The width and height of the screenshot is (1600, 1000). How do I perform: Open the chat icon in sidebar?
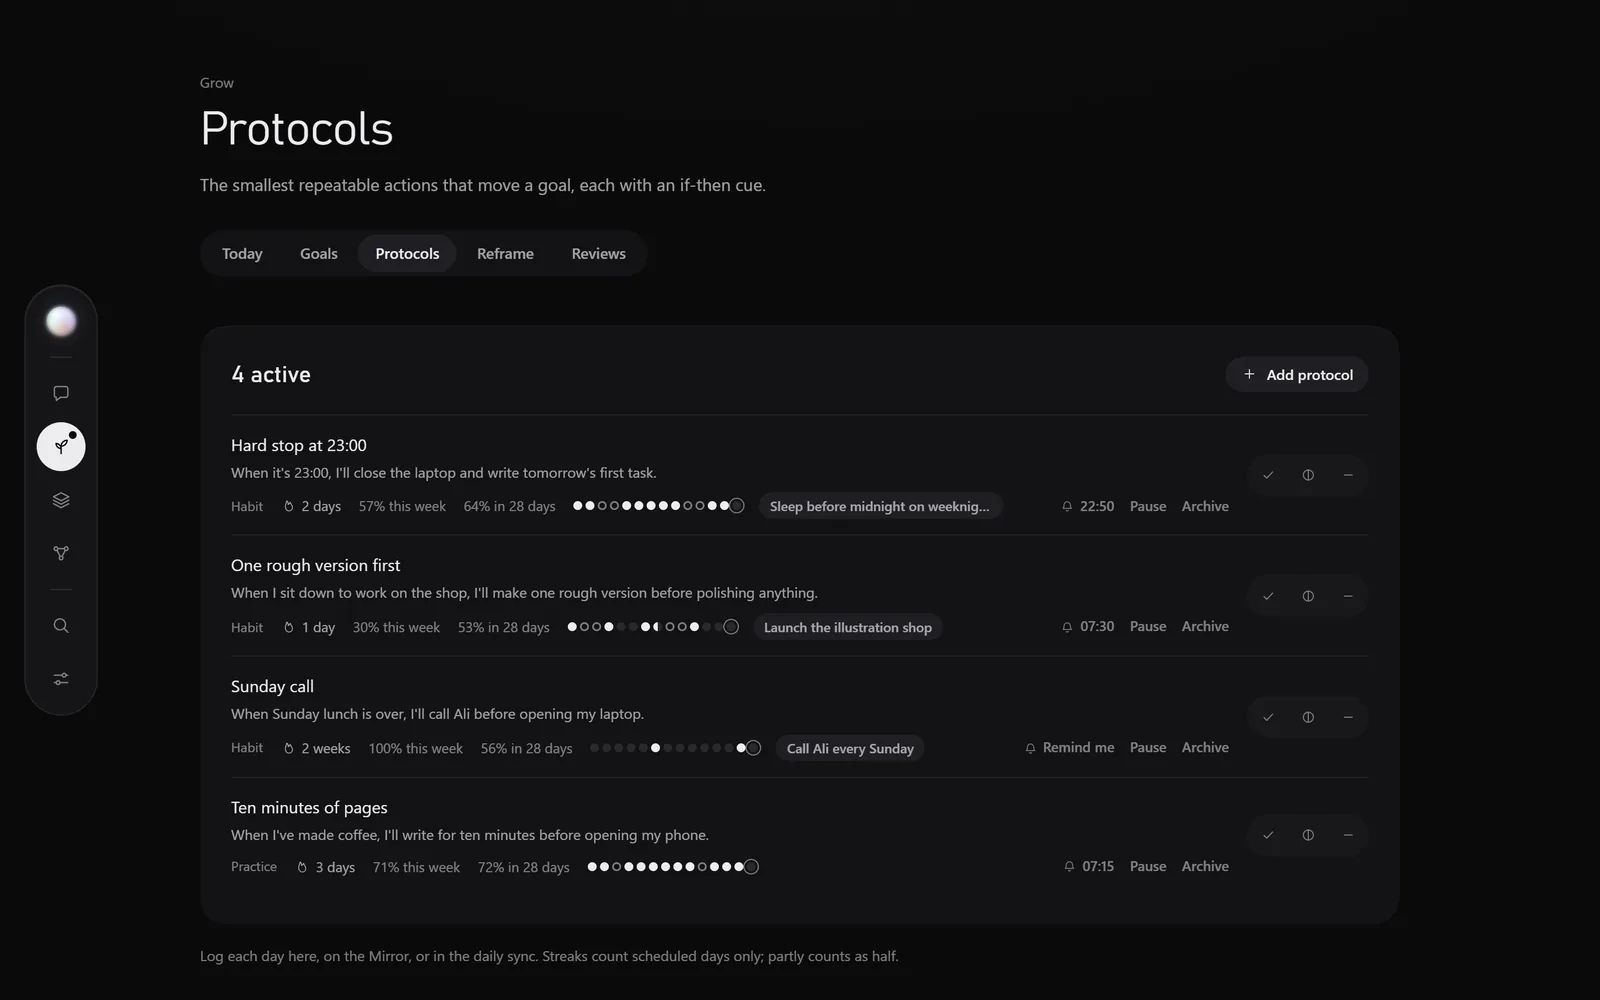(x=61, y=393)
